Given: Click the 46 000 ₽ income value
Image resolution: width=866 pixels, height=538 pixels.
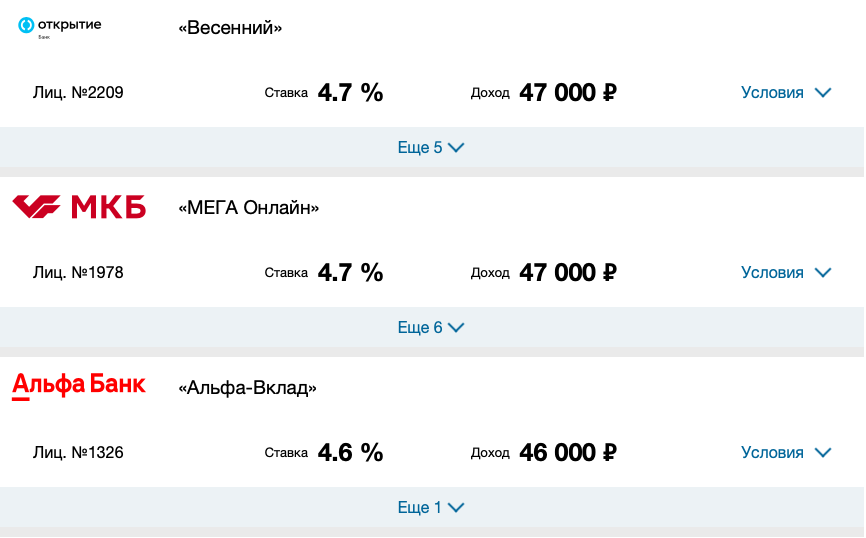Looking at the screenshot, I should click(568, 452).
